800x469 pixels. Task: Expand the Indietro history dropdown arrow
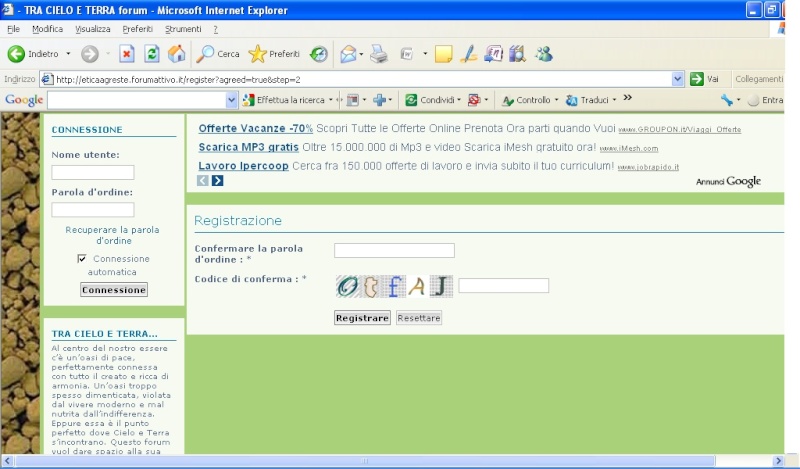68,54
